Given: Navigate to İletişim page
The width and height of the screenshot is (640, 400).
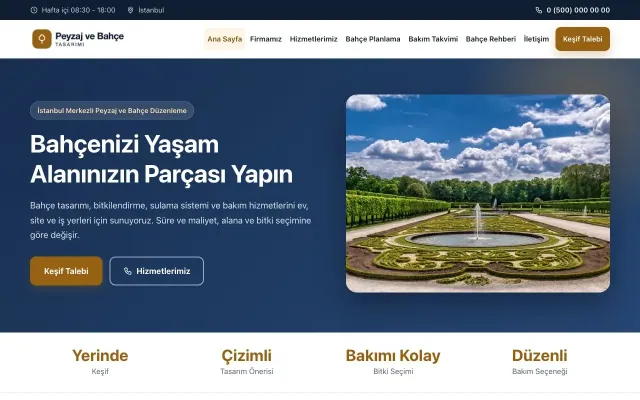Looking at the screenshot, I should coord(536,39).
